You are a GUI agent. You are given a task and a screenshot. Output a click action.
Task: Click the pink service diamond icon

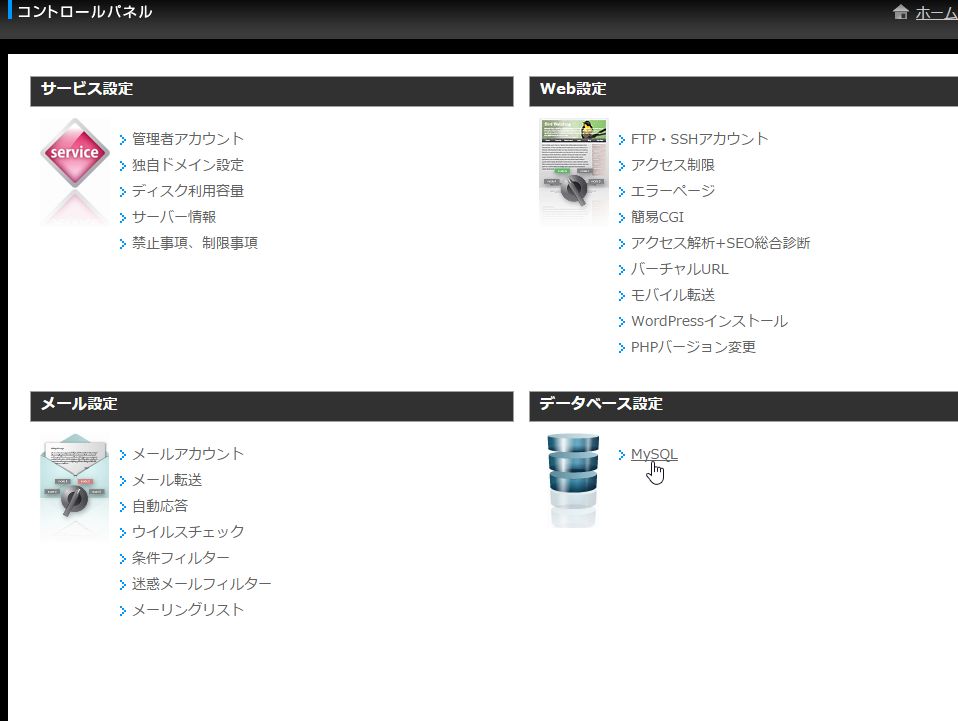[x=75, y=153]
